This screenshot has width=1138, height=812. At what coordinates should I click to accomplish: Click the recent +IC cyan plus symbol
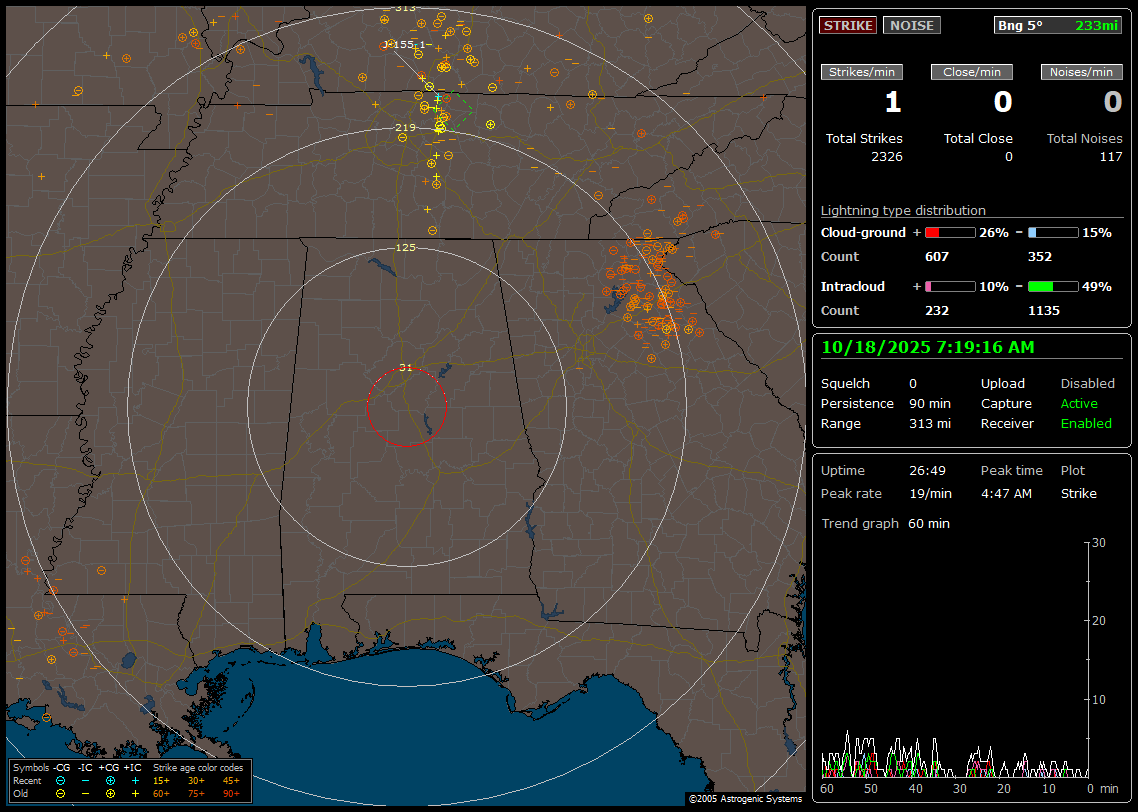click(135, 780)
